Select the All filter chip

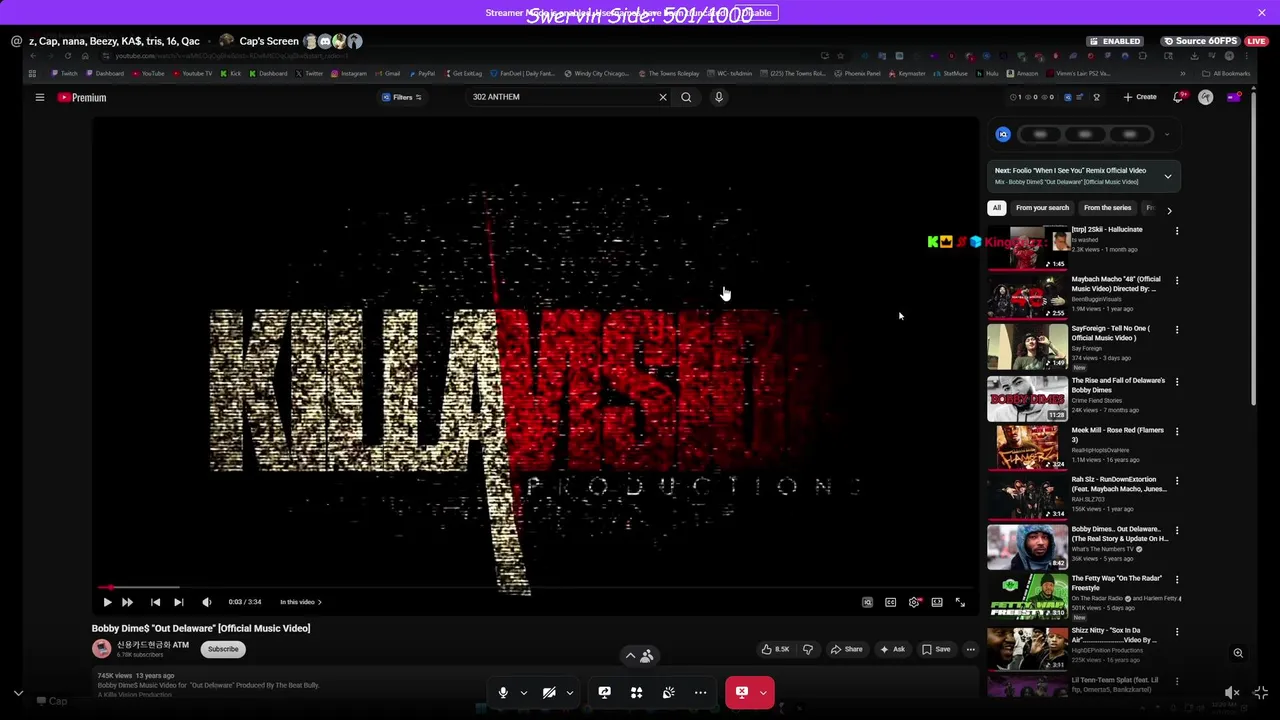(996, 208)
